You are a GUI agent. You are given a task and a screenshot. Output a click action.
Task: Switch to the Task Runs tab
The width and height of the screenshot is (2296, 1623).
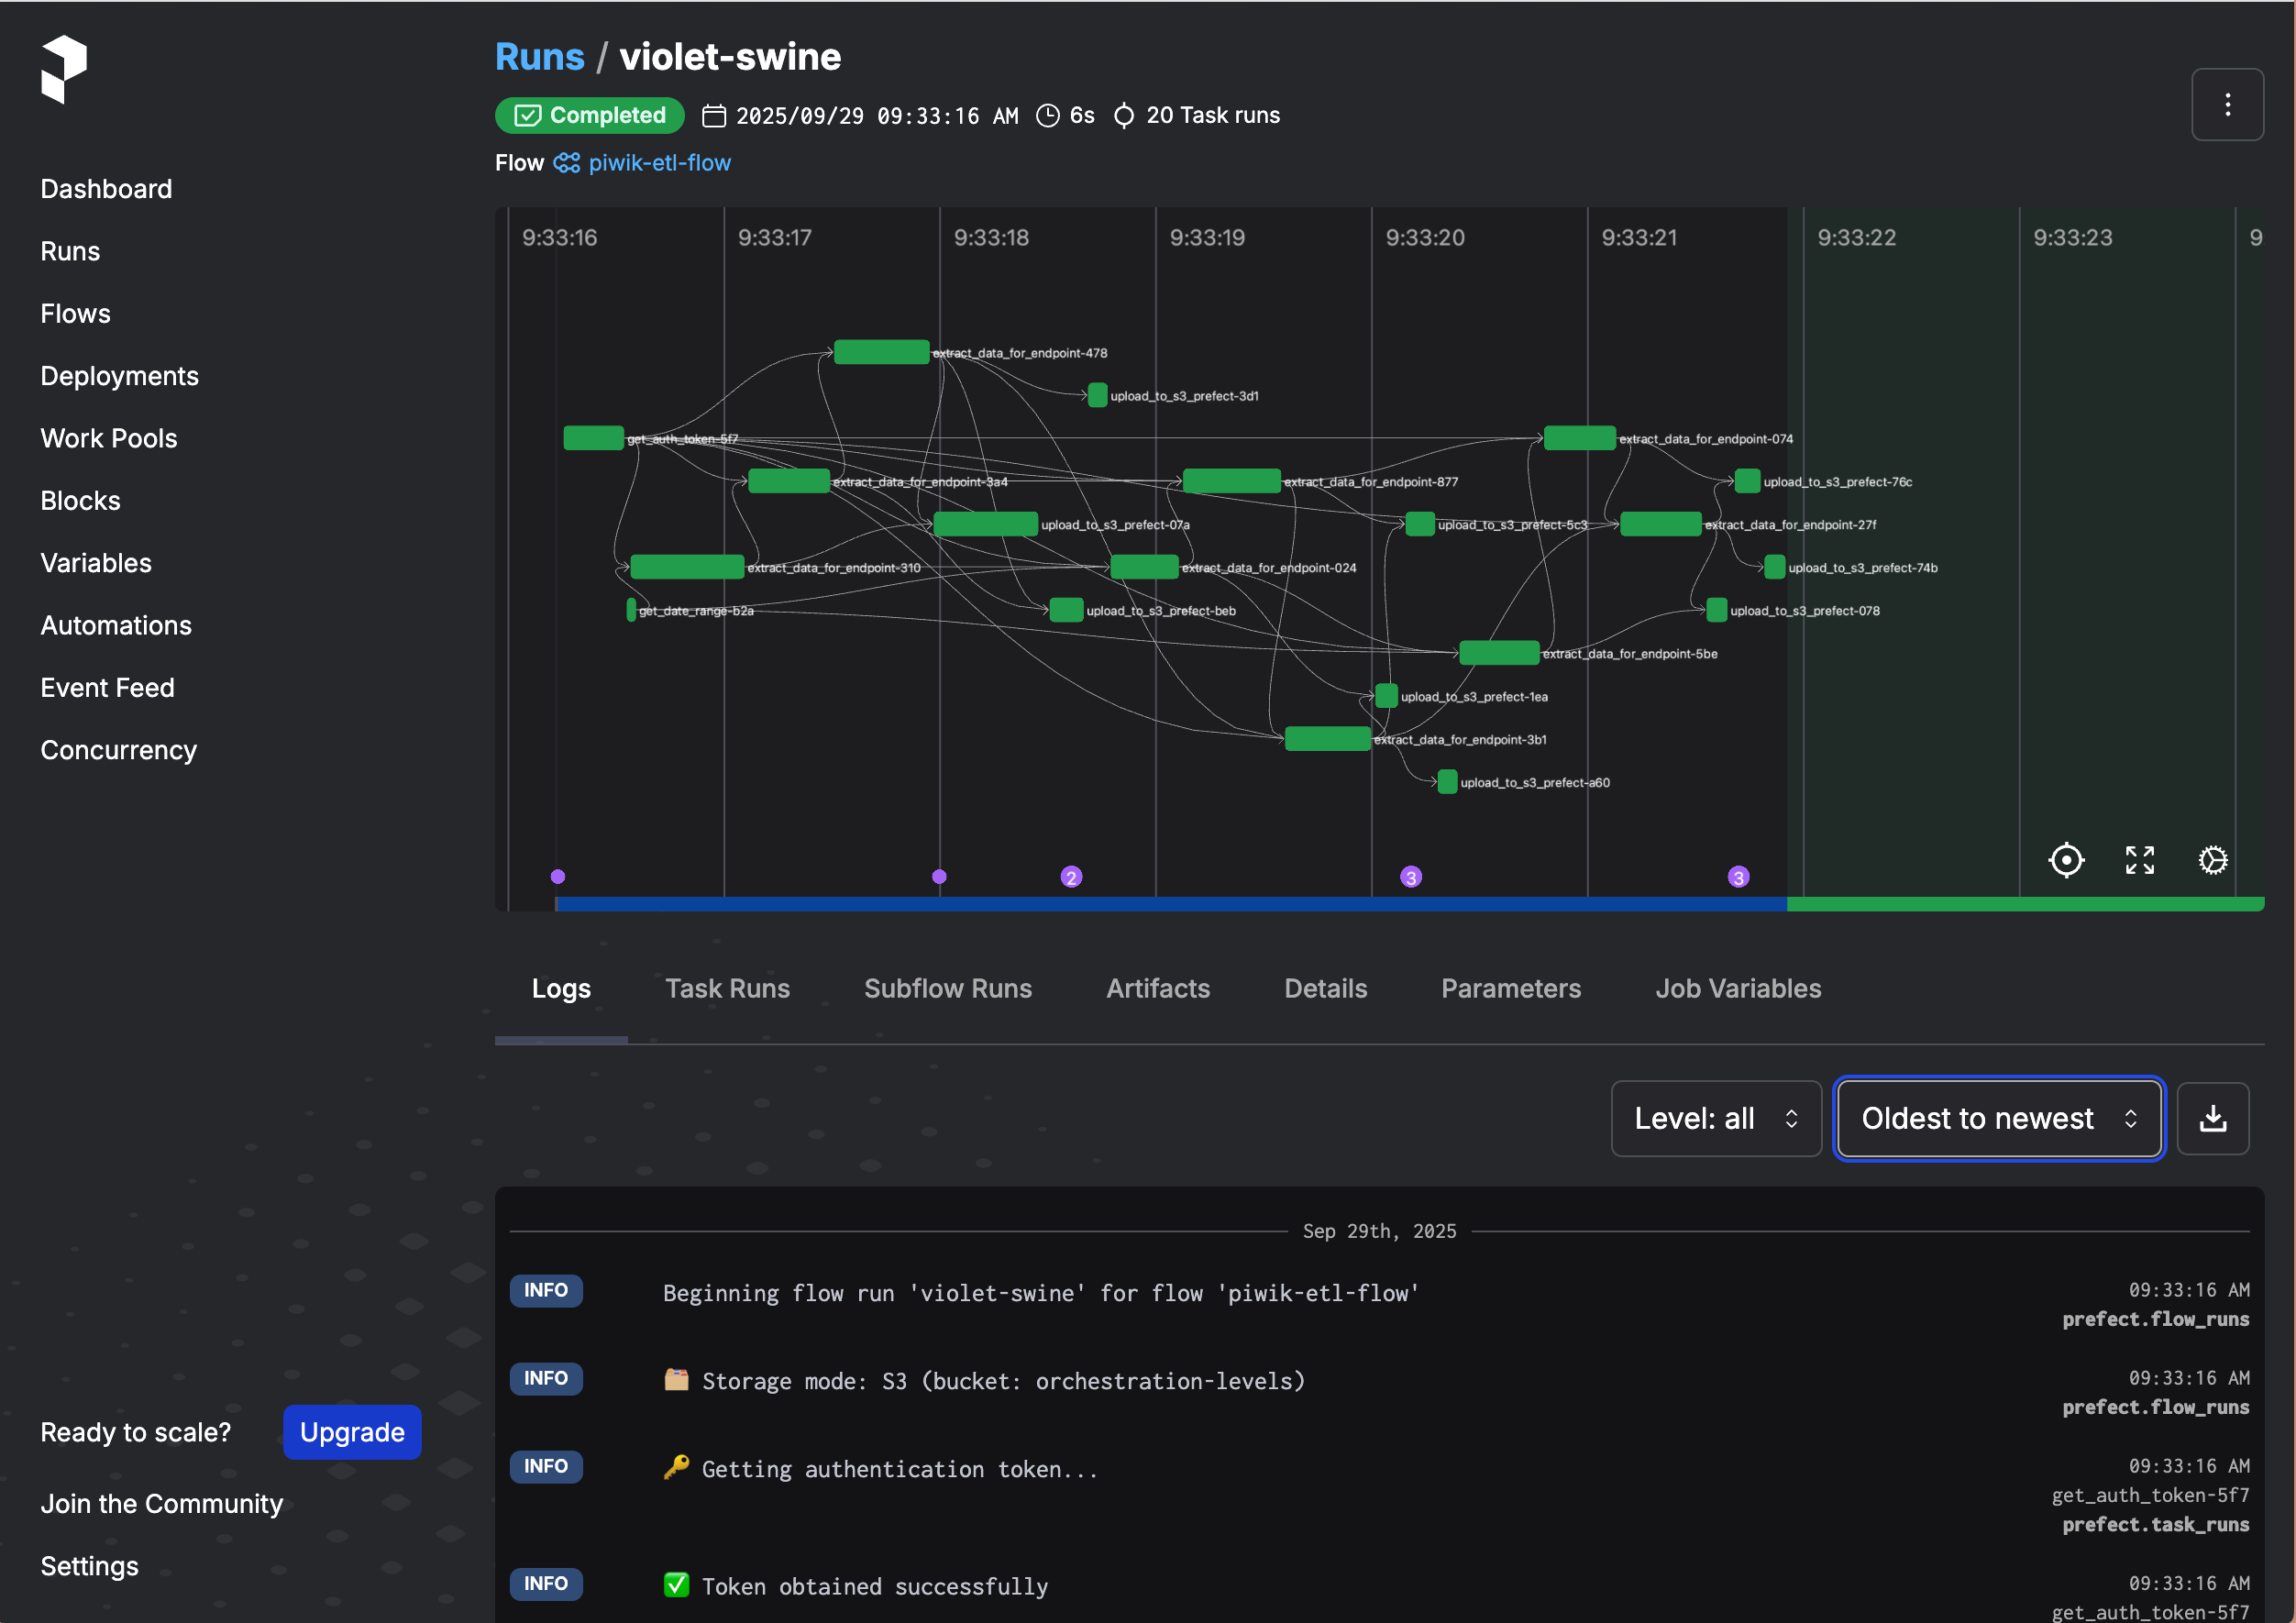coord(727,988)
